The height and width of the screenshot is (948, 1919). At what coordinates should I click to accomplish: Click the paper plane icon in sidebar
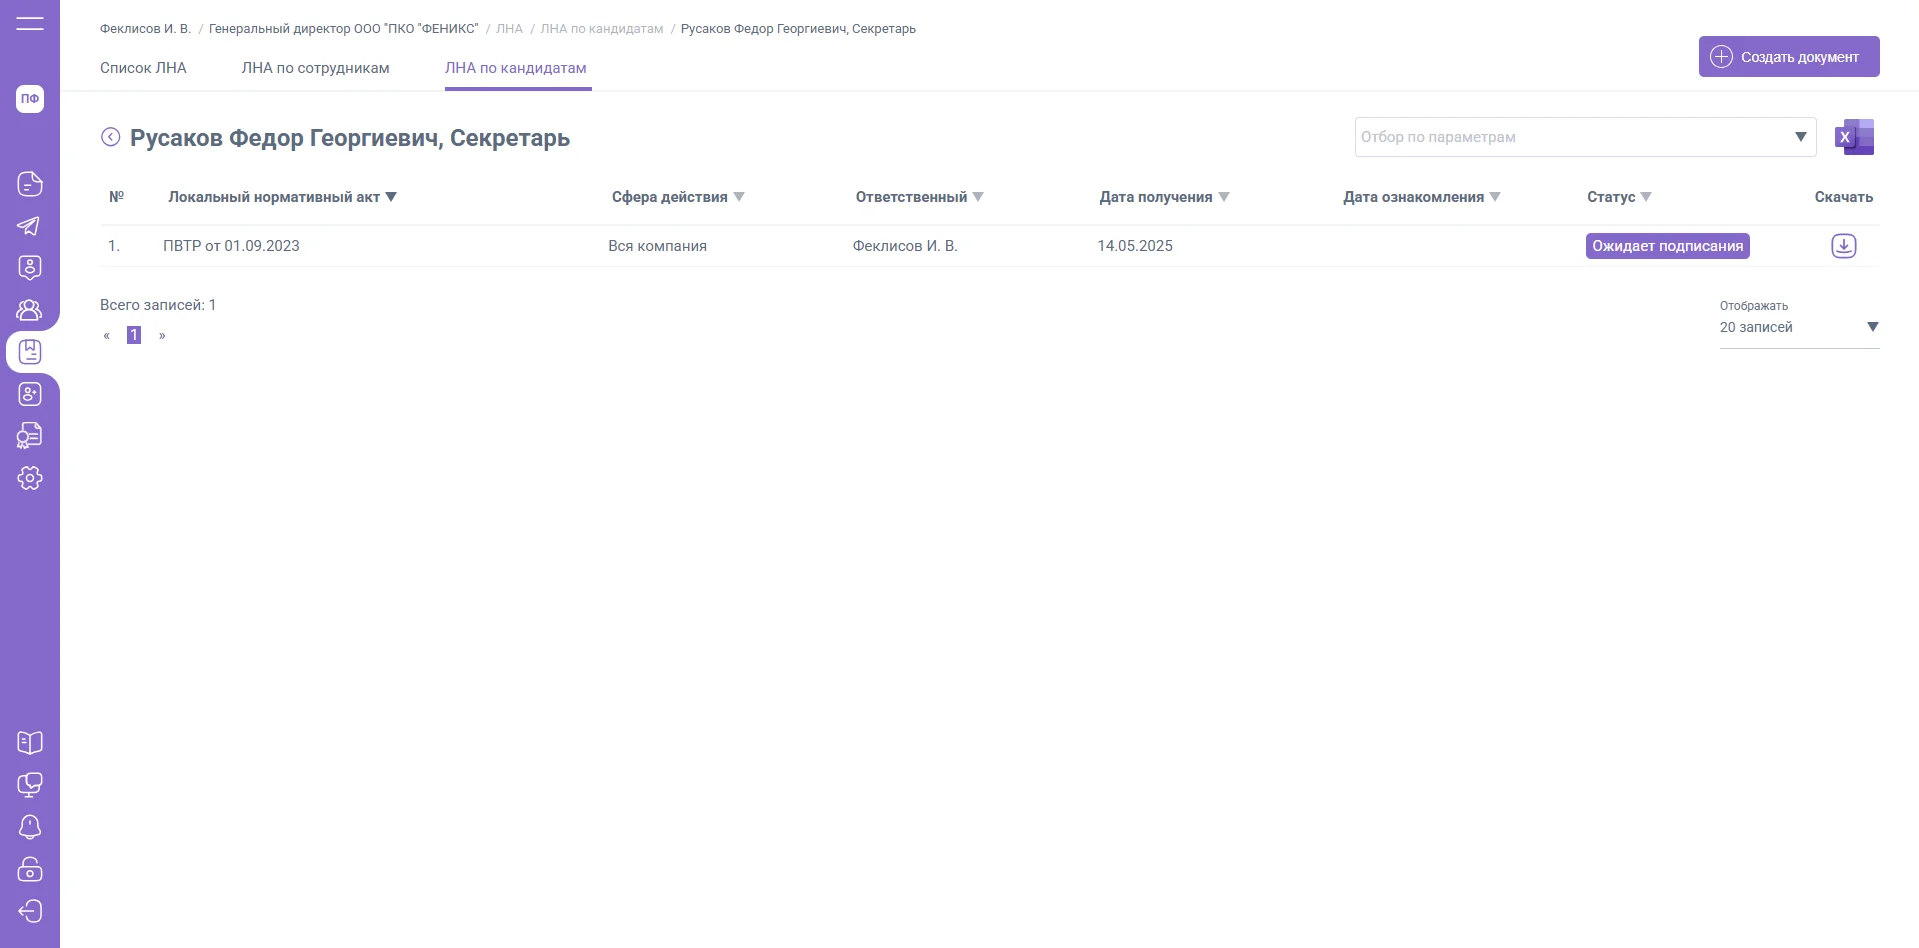click(30, 226)
